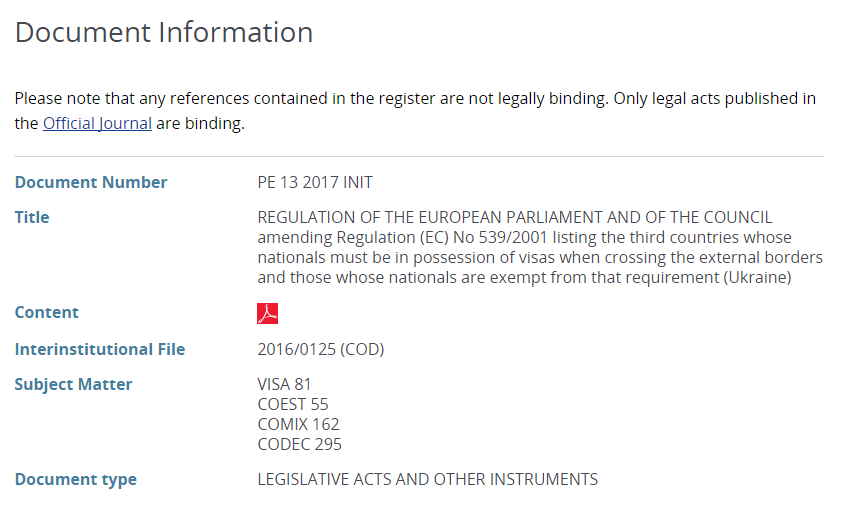Click the REGULATION OF THE EUROPEAN PARLIAMENT line
Viewport: 855px width, 505px height.
tap(515, 217)
